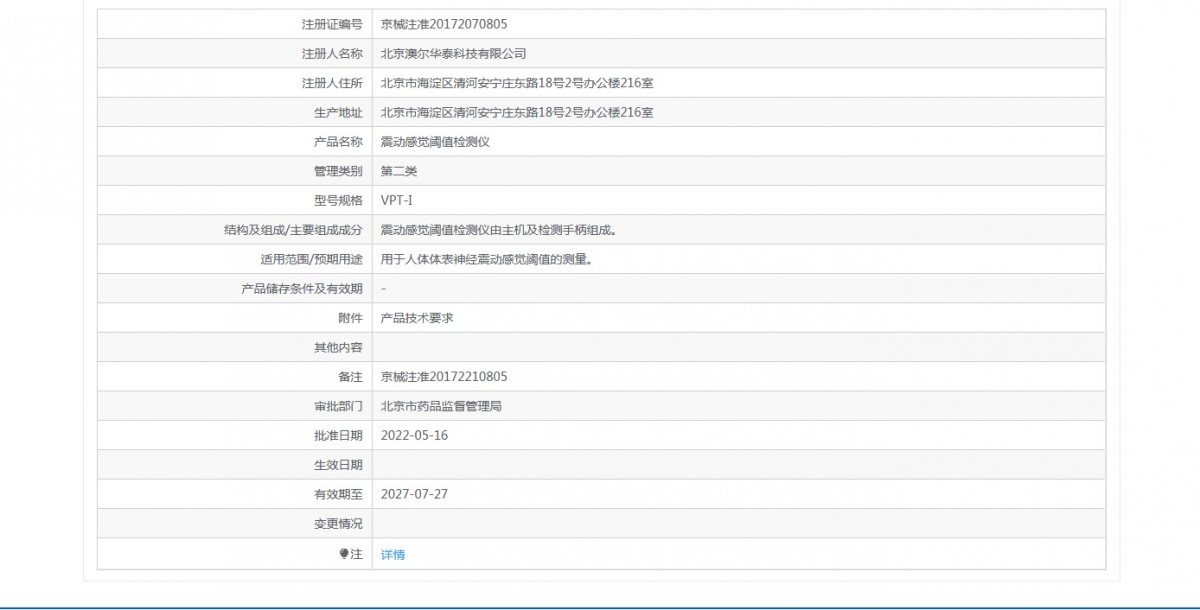Select the remark number 京械注准20172210805
The image size is (1200, 610).
coord(444,377)
